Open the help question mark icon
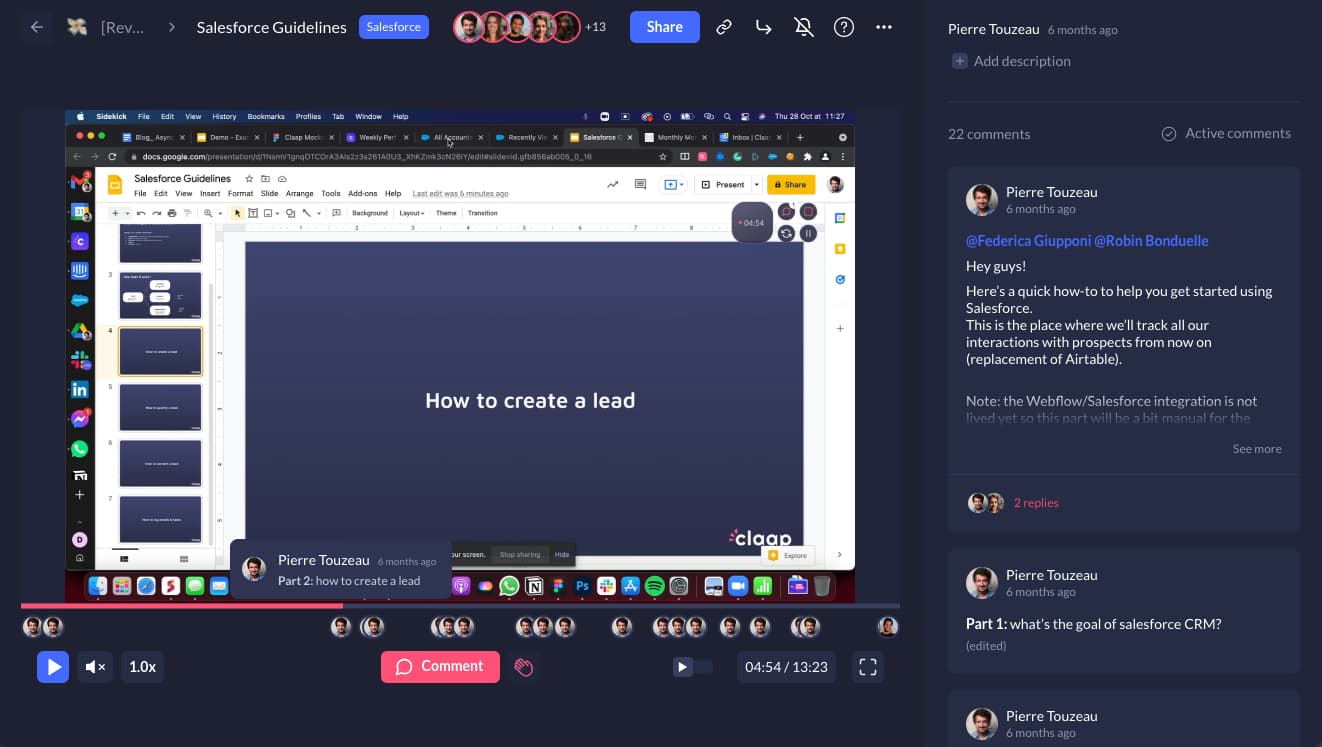This screenshot has width=1322, height=747. 844,27
